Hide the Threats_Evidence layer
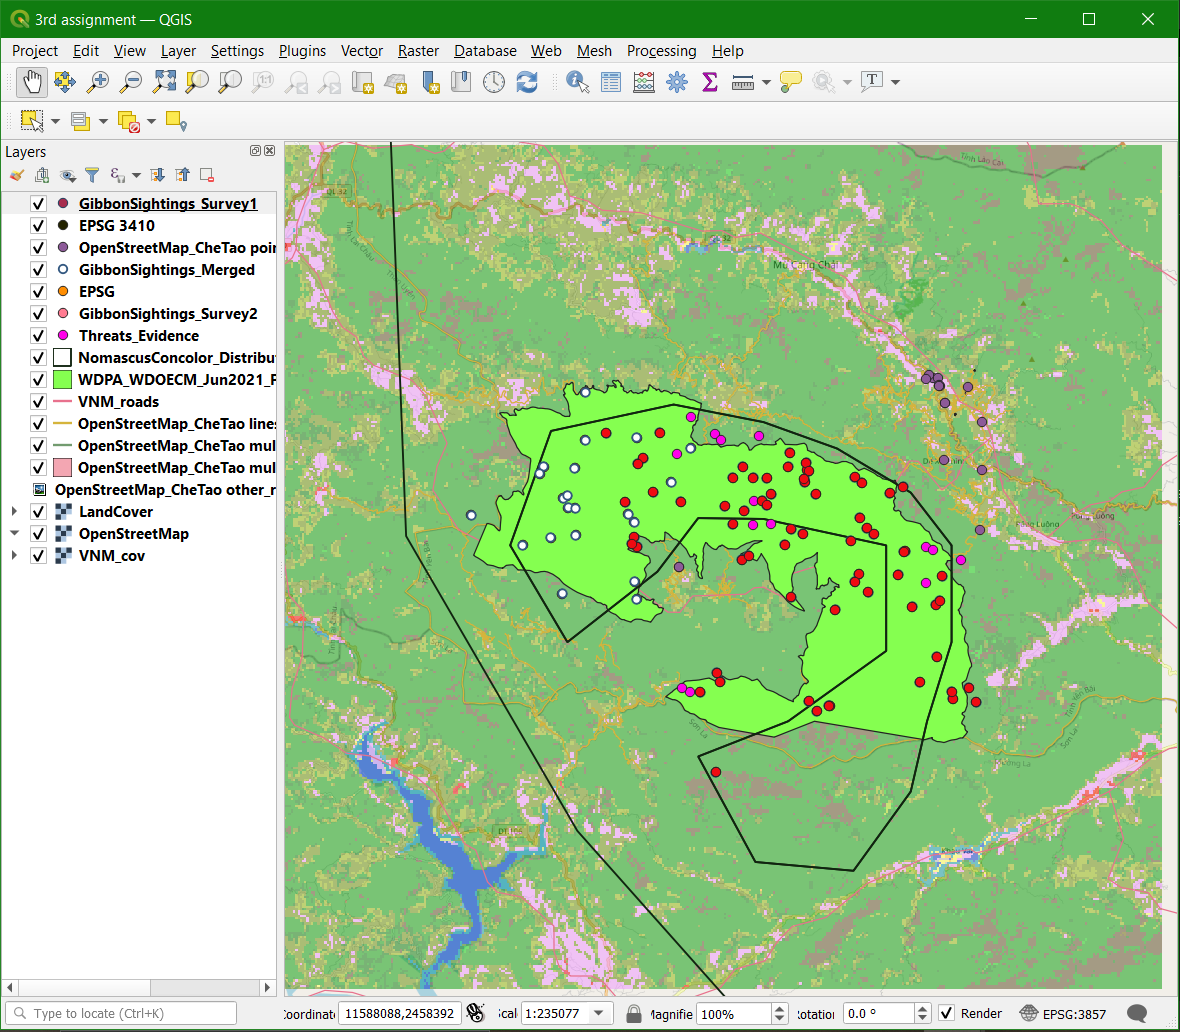Screen dimensions: 1180x1032 coord(38,336)
